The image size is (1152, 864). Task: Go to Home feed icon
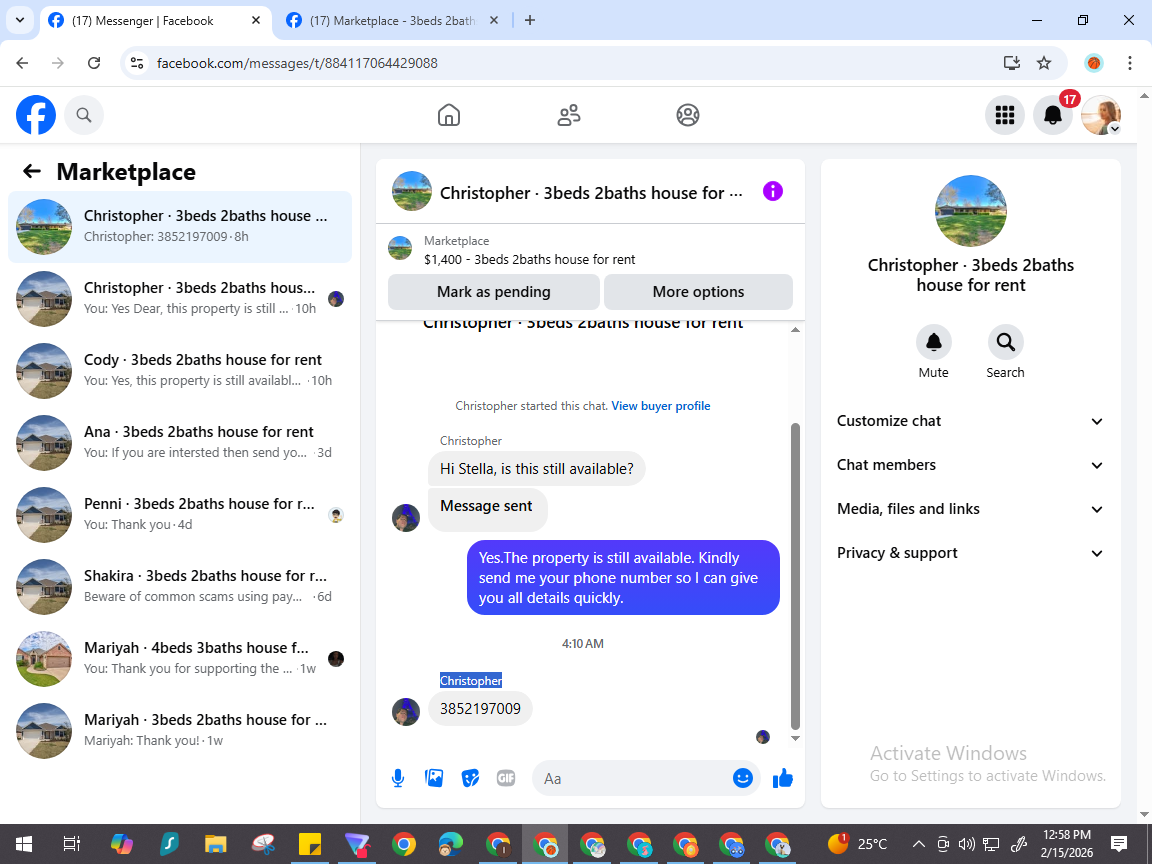tap(449, 115)
